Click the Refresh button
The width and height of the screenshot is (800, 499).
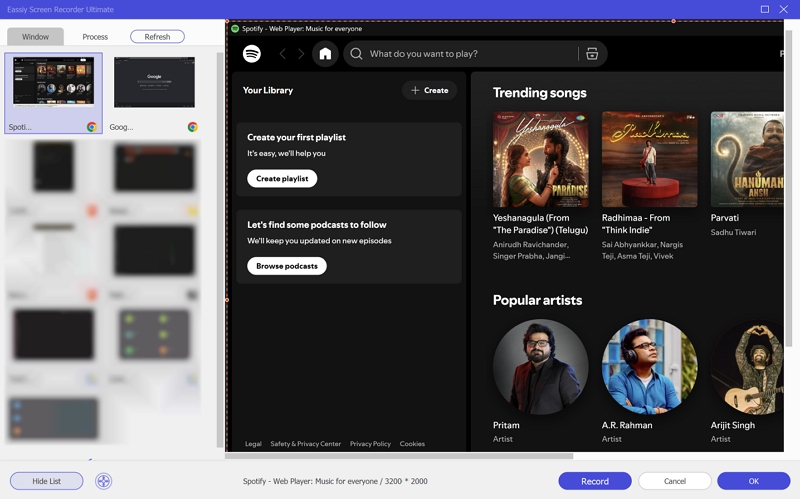[157, 37]
